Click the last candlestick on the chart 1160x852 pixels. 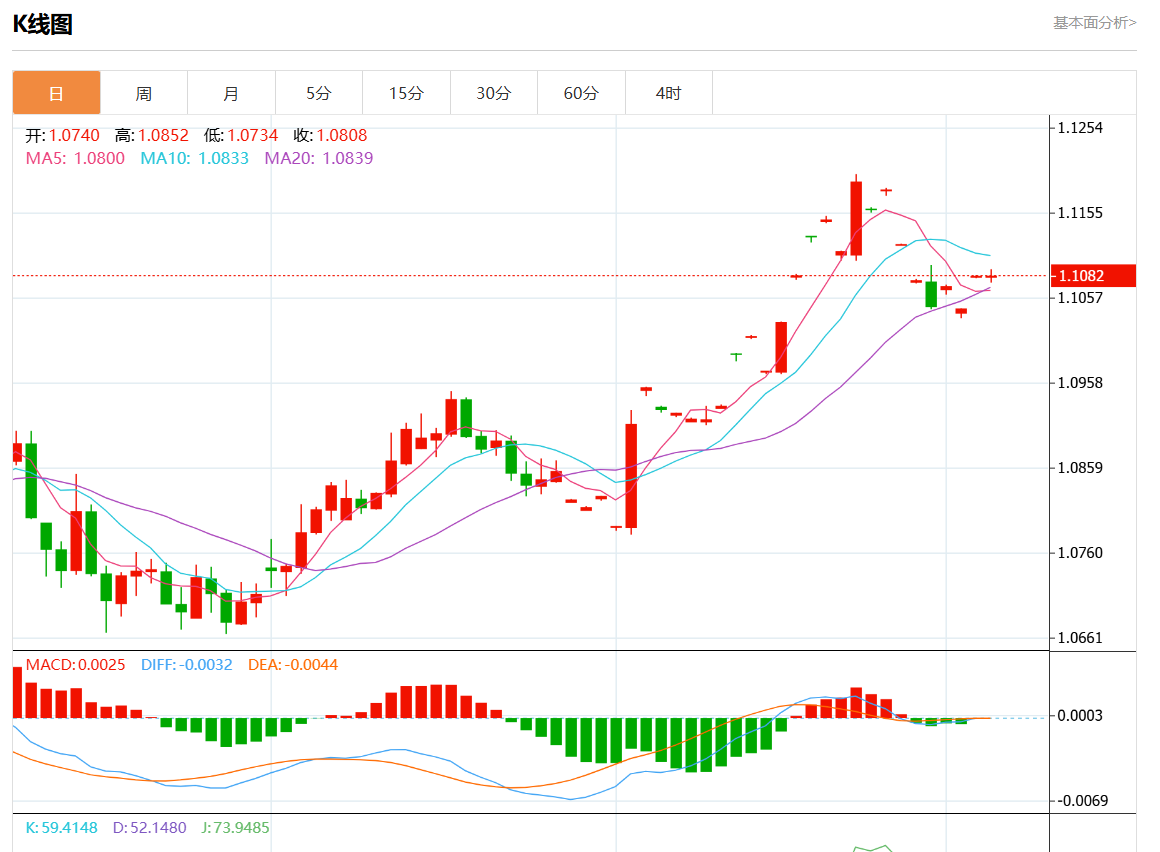coord(991,277)
